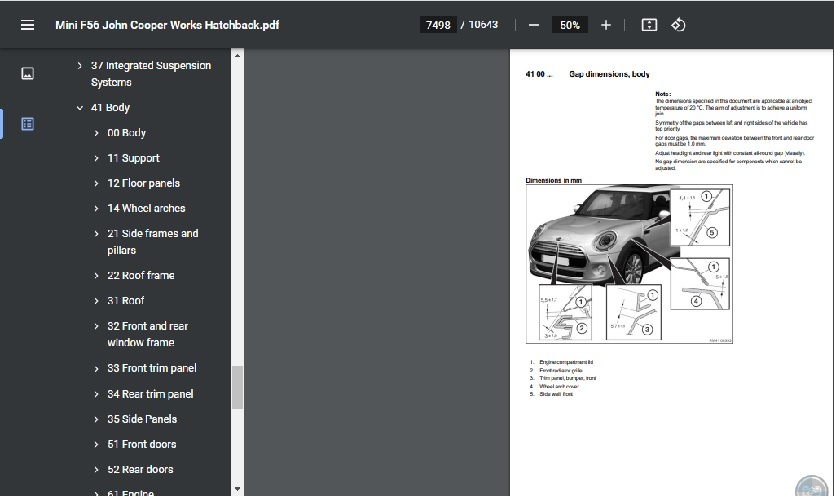Screen dimensions: 834x496
Task: Expand the 34 Rear trim panel chevron
Action: coord(96,394)
